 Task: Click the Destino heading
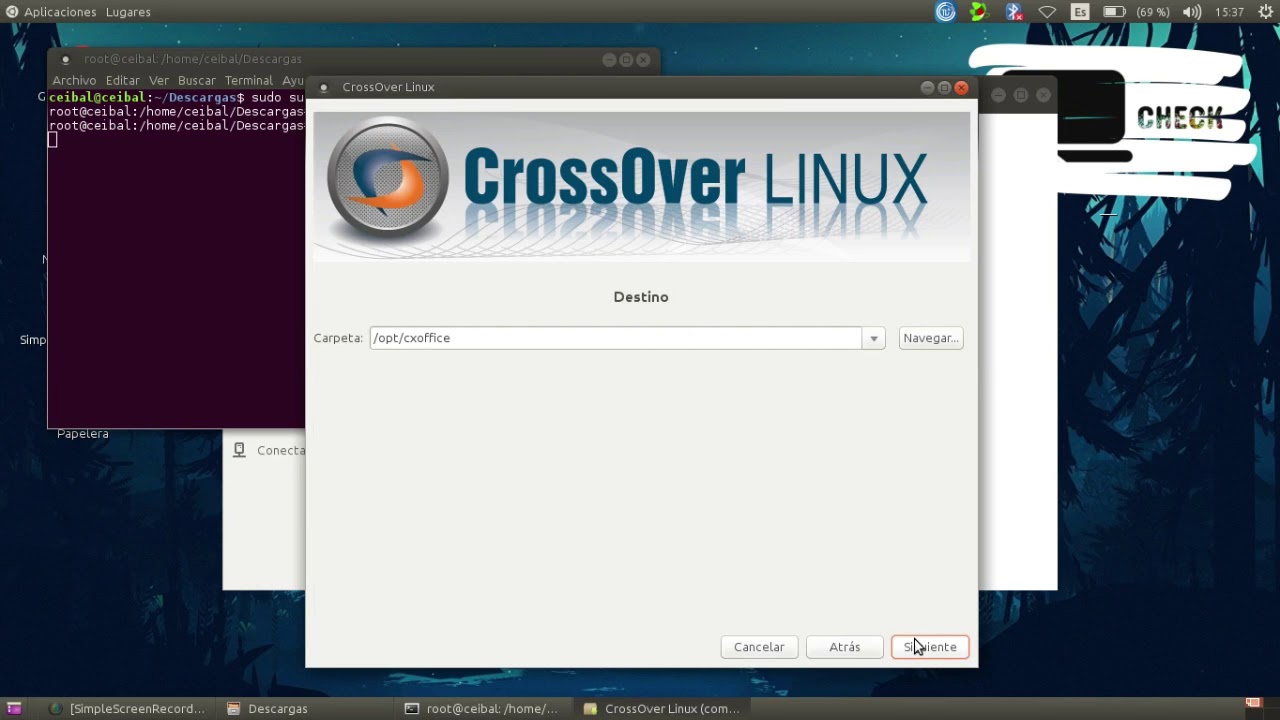pyautogui.click(x=641, y=297)
